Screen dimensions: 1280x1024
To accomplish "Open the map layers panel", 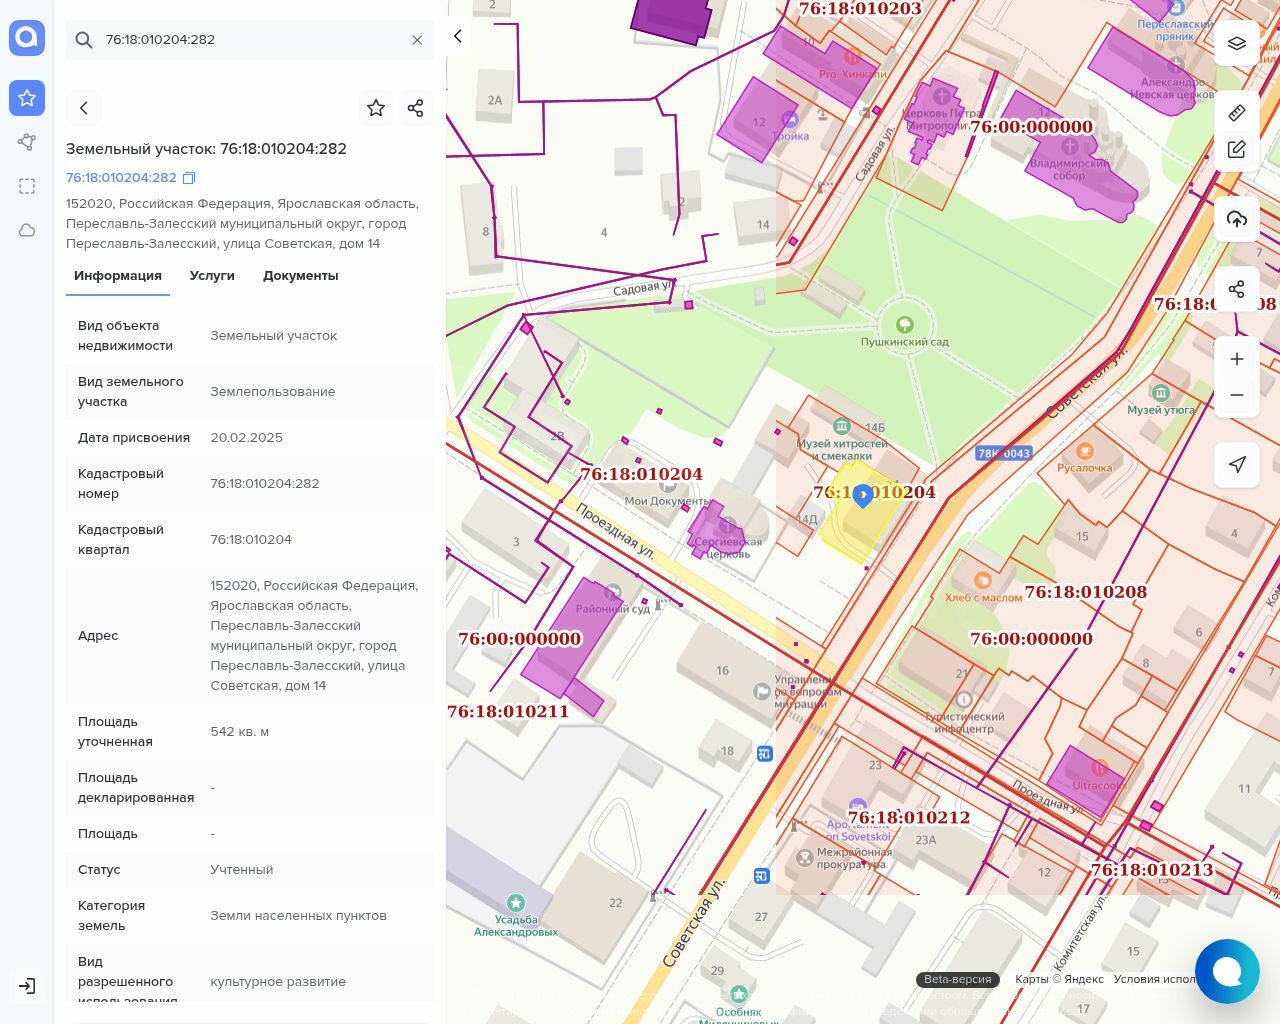I will 1237,43.
